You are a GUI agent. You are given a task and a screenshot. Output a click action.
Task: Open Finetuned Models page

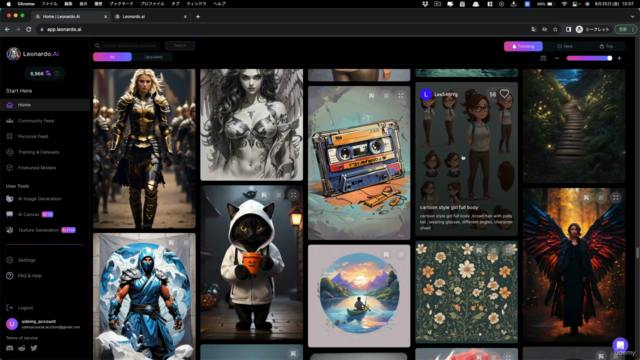37,168
